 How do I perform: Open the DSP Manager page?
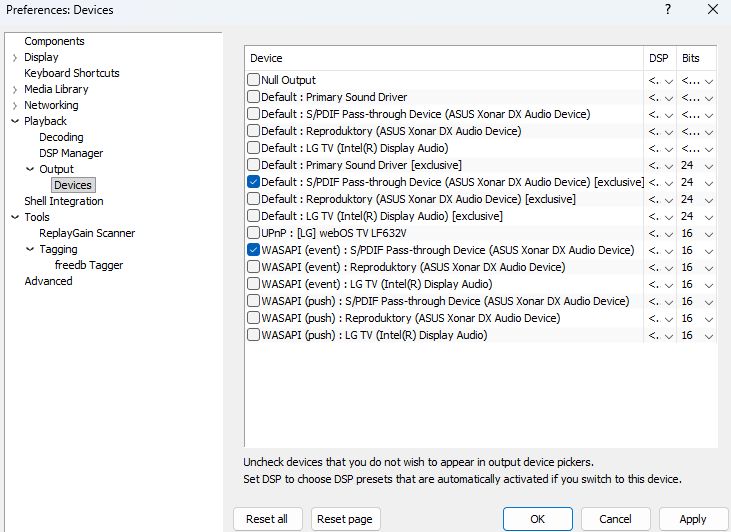point(71,153)
